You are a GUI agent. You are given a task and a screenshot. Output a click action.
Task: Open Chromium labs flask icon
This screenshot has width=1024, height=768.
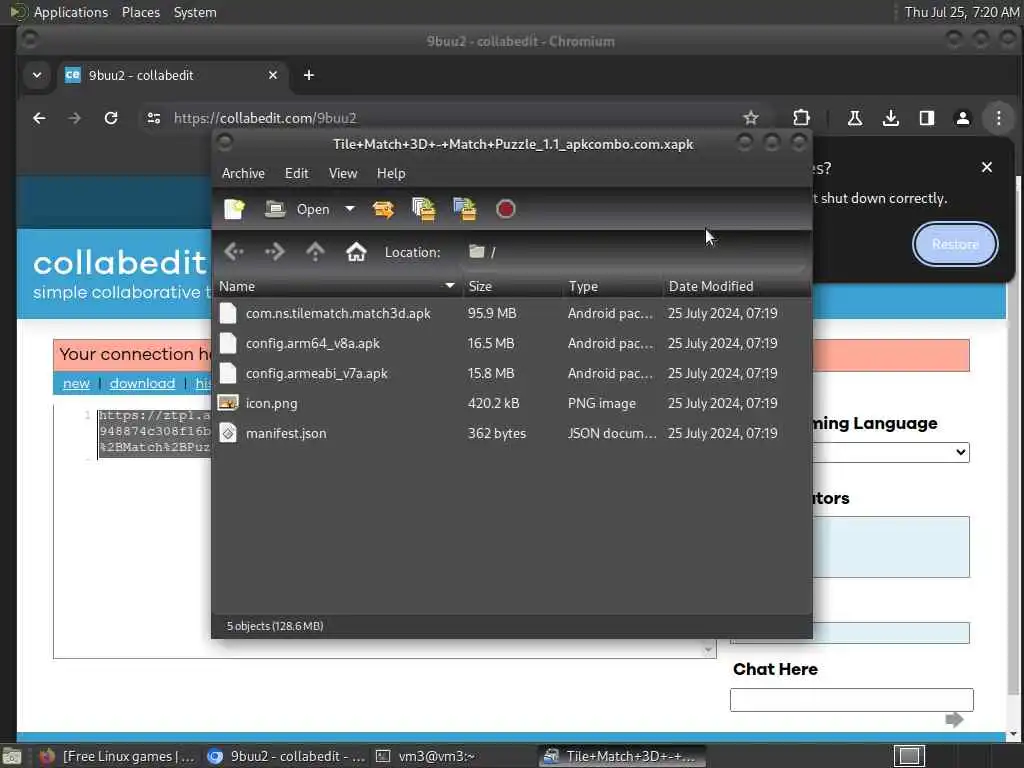[x=854, y=118]
